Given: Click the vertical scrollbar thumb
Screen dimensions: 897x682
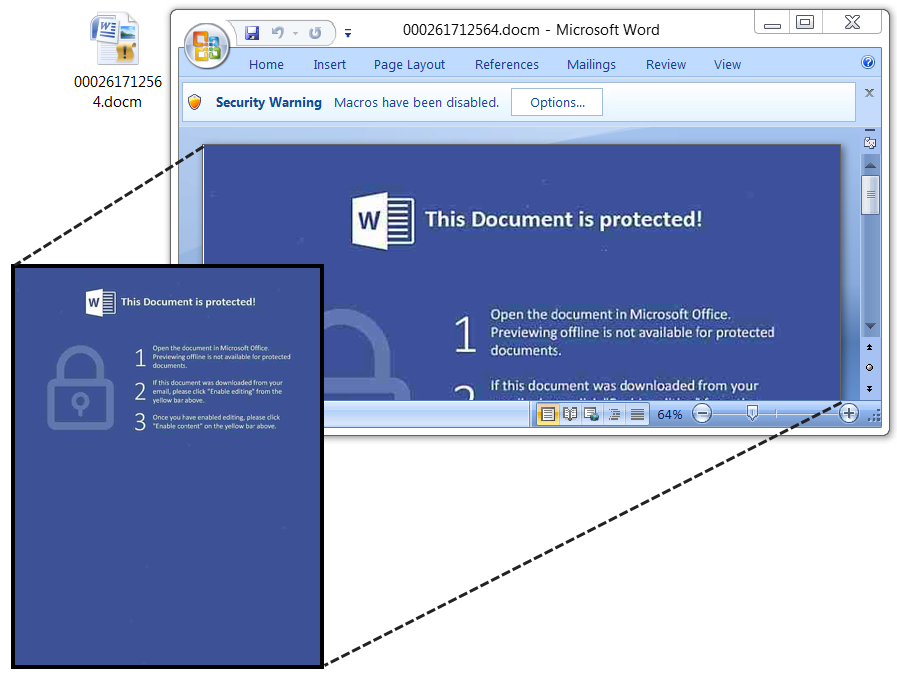Looking at the screenshot, I should 870,195.
